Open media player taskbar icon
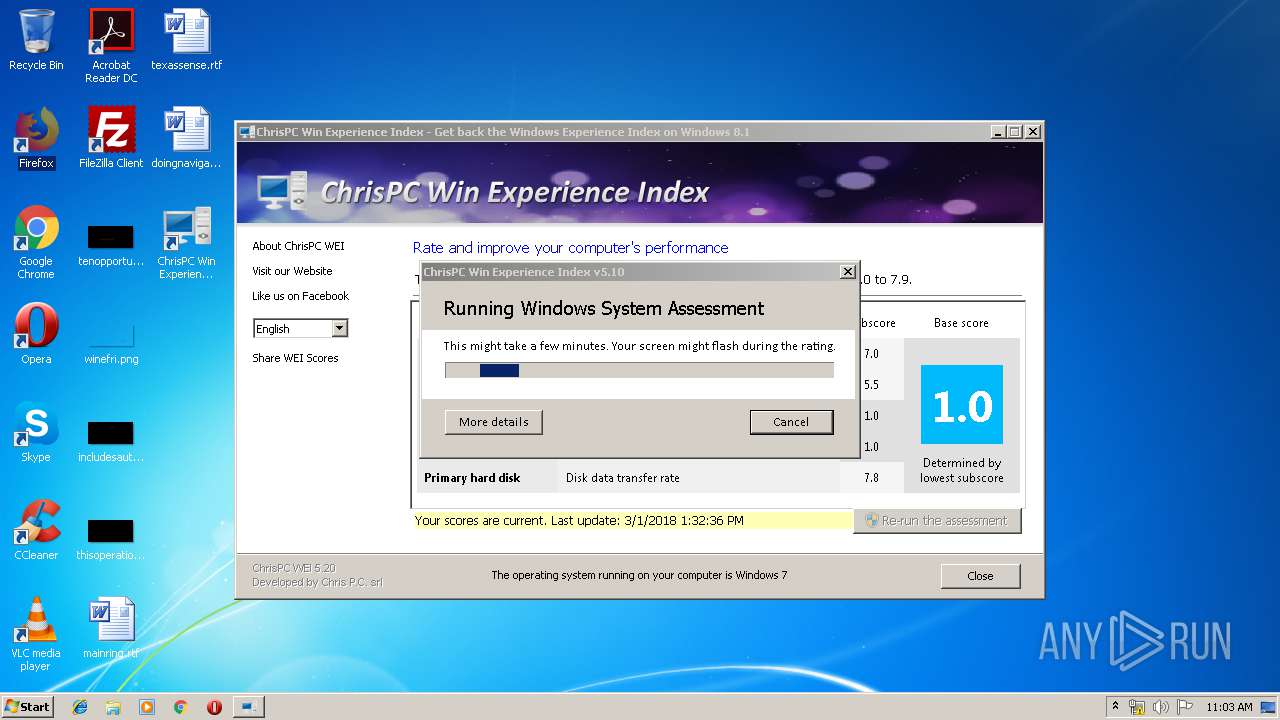Viewport: 1280px width, 720px height. [x=147, y=707]
